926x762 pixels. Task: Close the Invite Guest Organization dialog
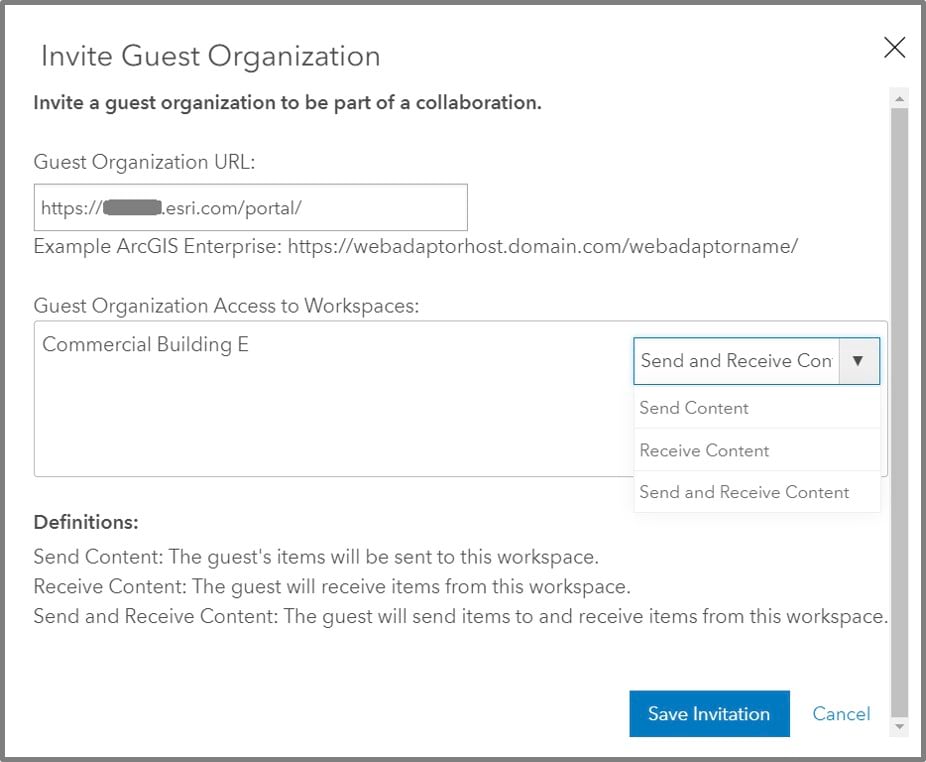[x=894, y=47]
